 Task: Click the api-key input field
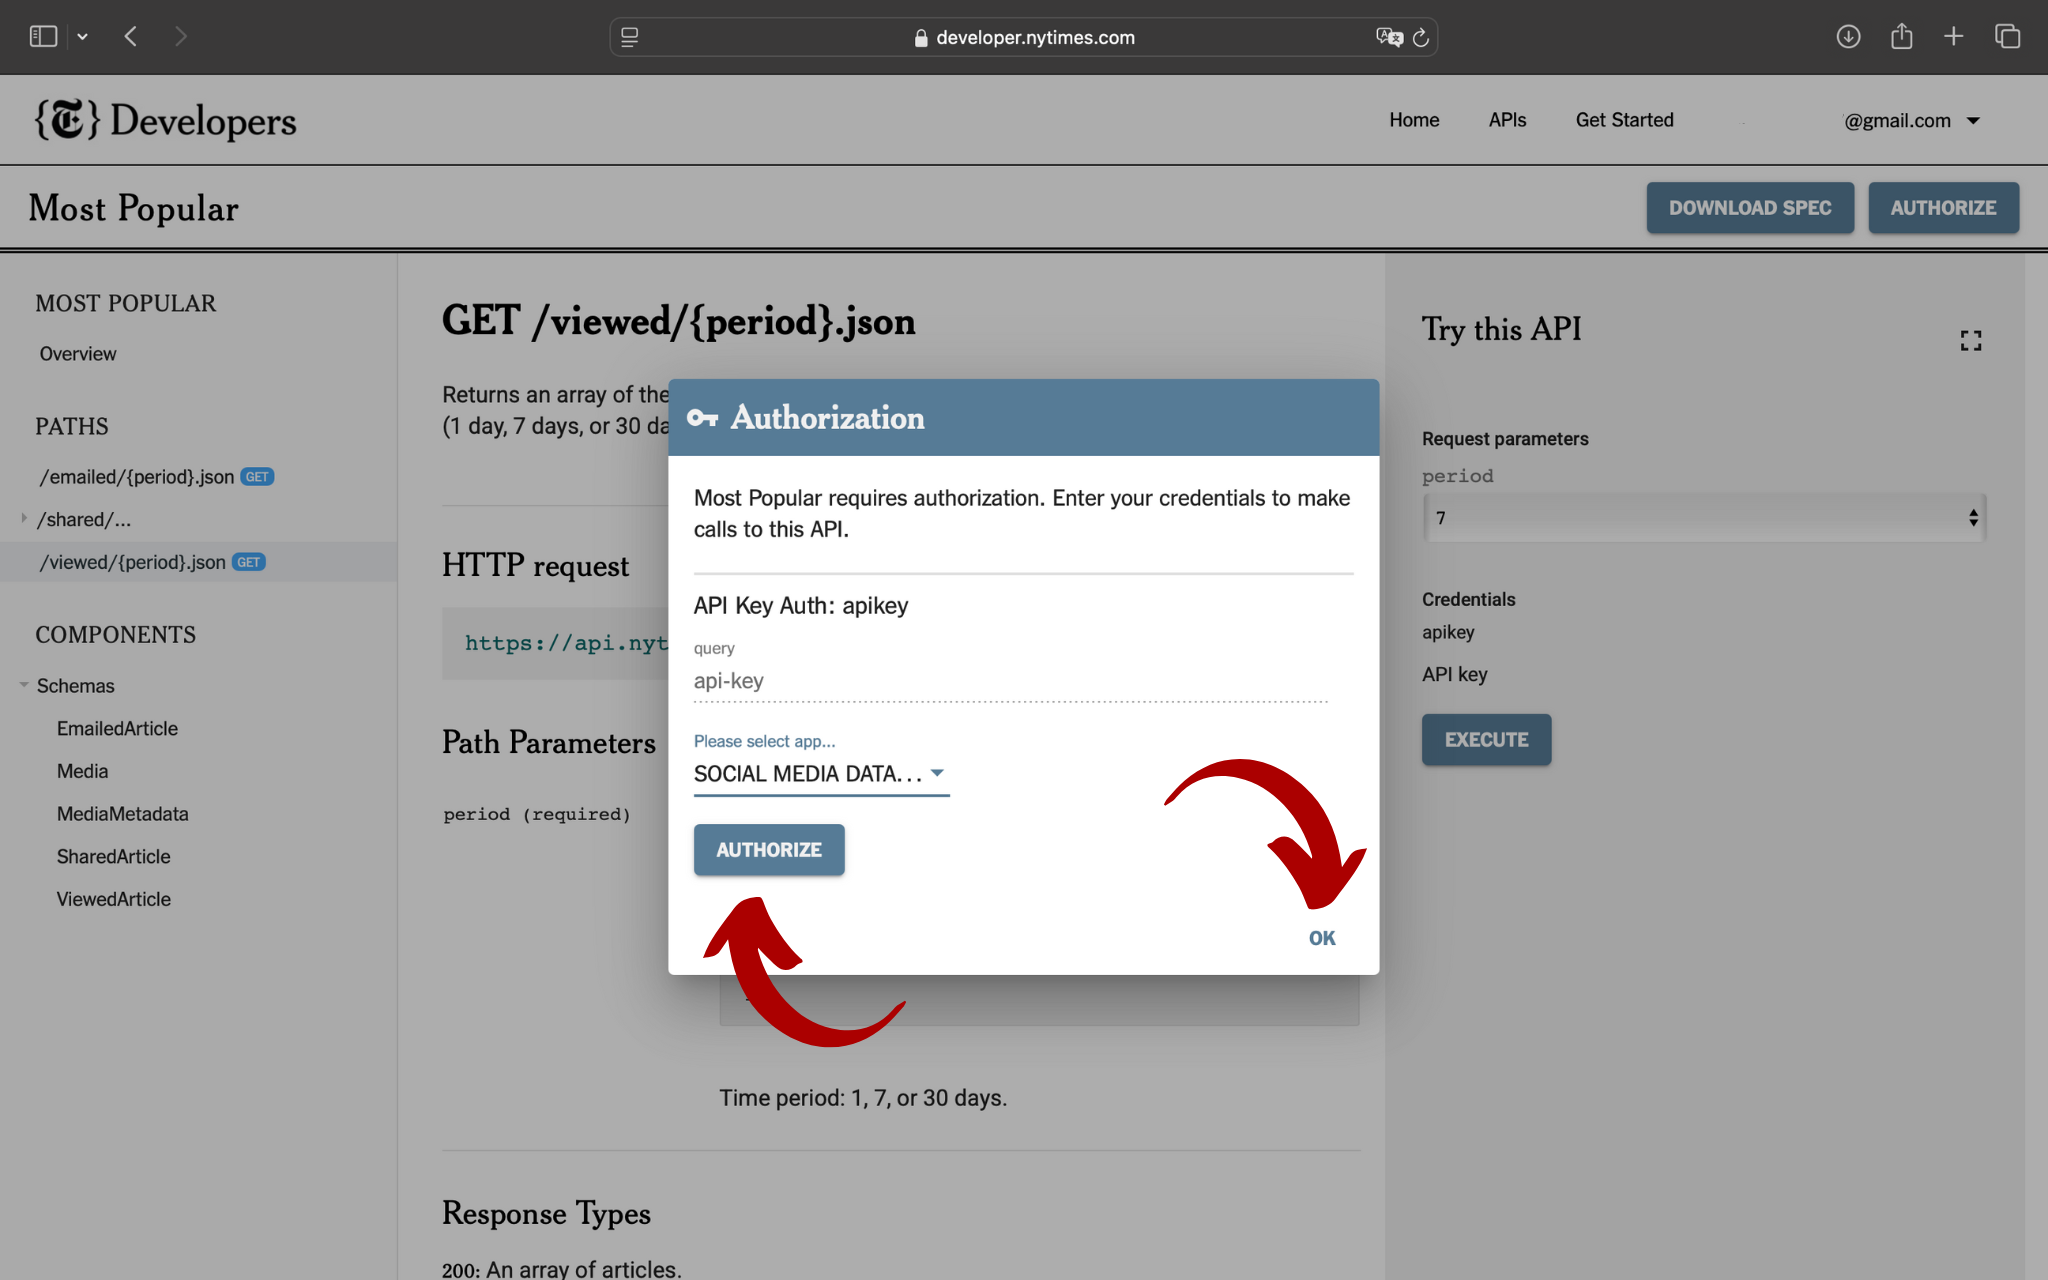pyautogui.click(x=1011, y=681)
